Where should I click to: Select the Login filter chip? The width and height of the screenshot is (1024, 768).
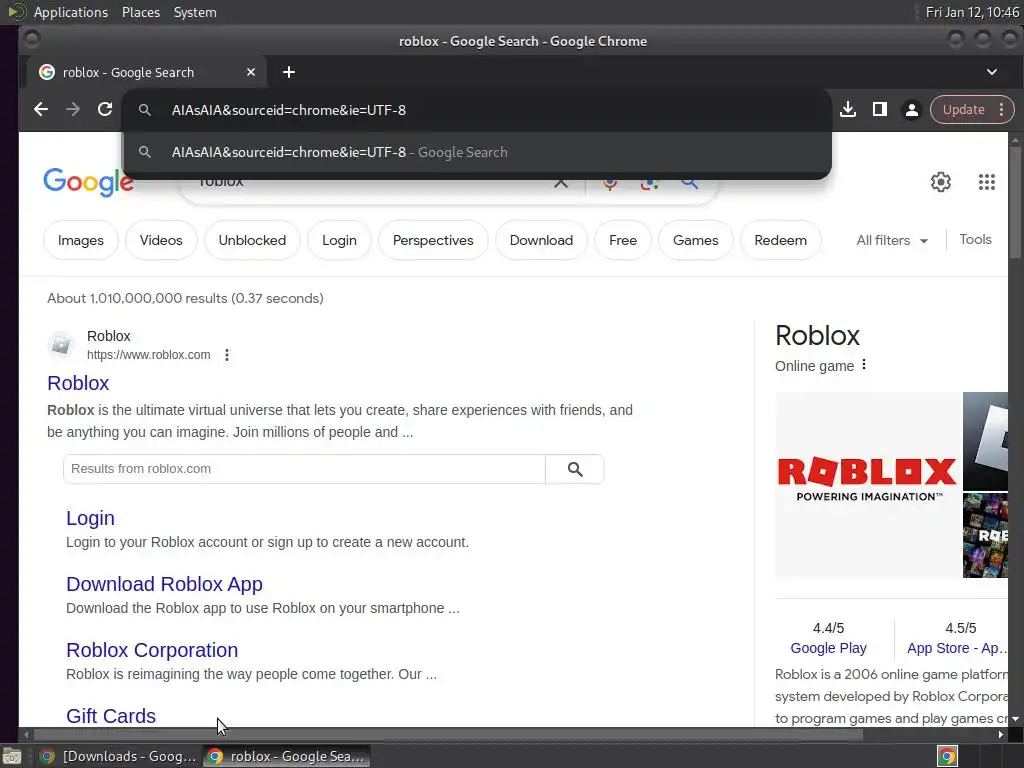pos(339,240)
